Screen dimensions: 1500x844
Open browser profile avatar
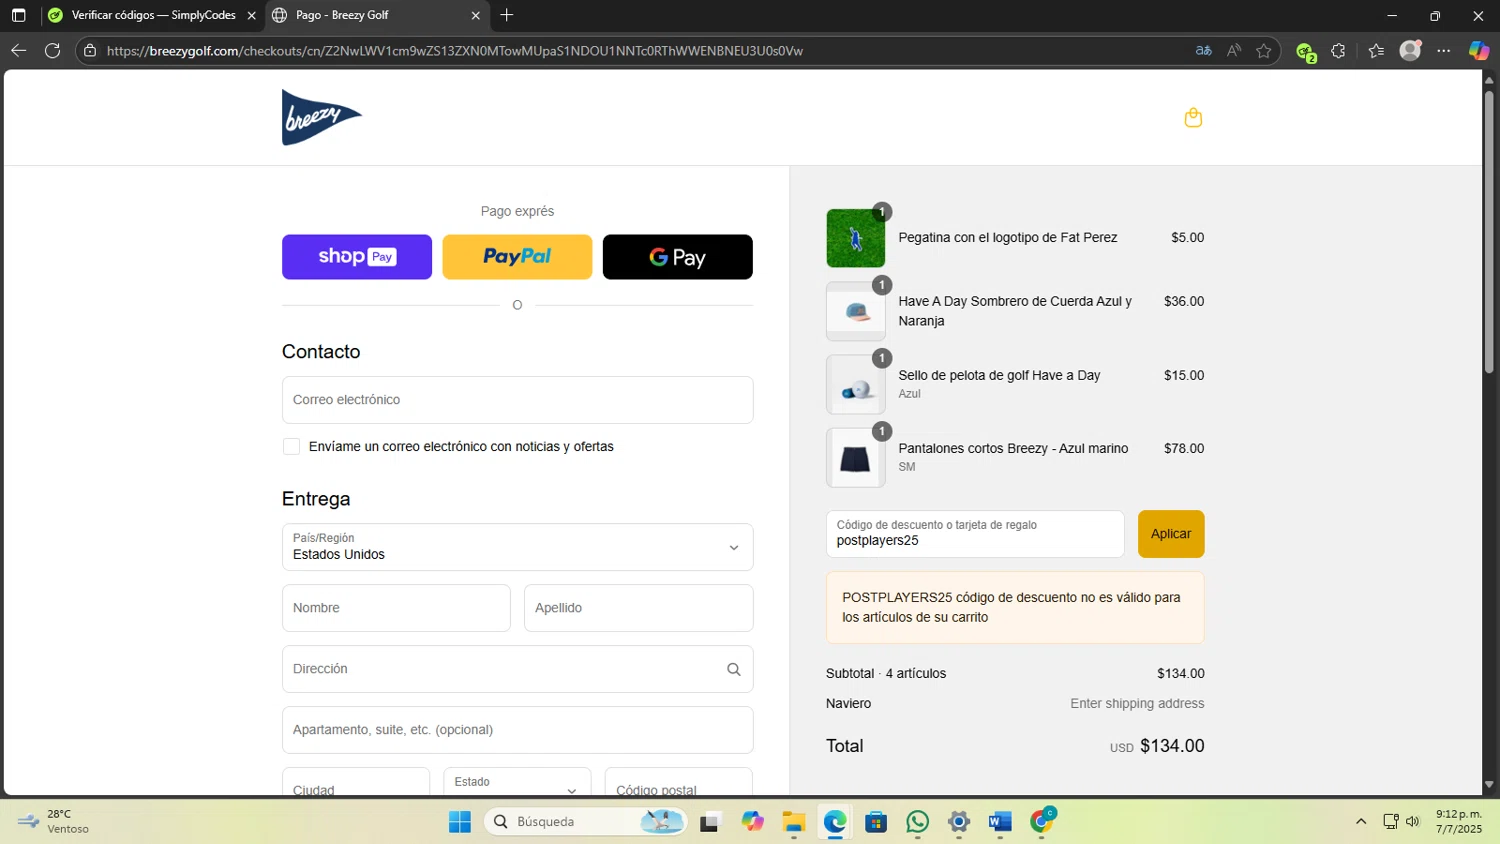point(1410,50)
